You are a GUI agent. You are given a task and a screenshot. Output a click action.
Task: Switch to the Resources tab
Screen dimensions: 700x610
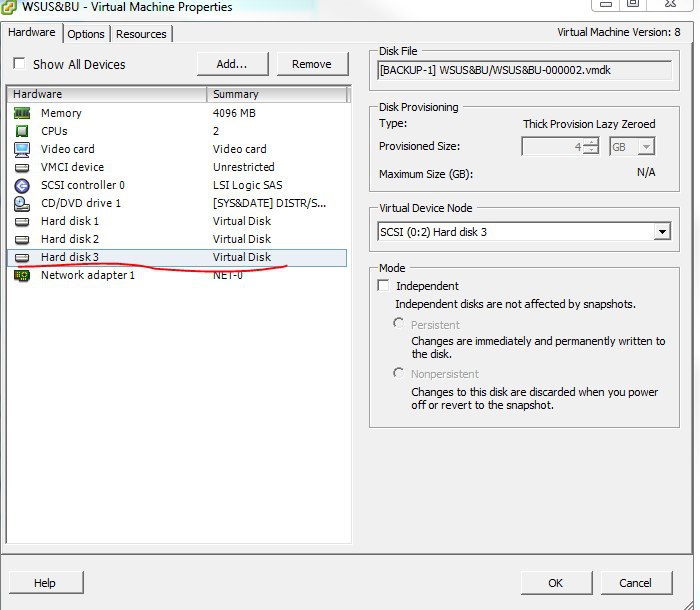[141, 34]
